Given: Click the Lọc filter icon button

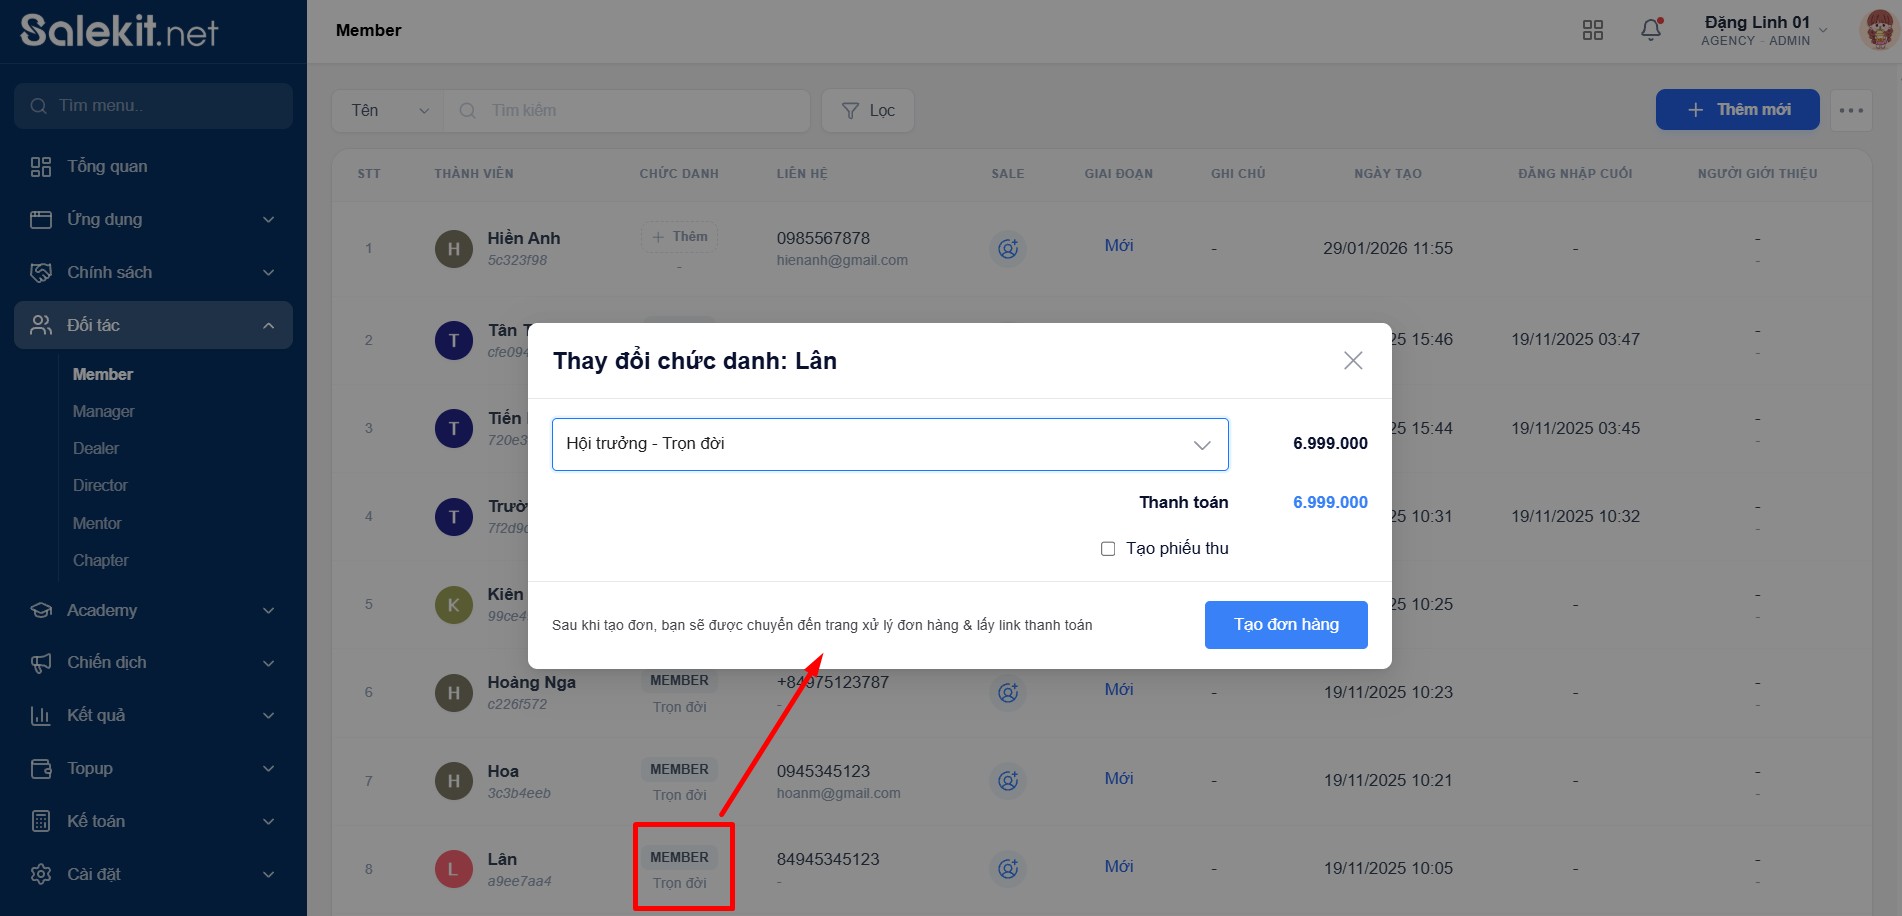Looking at the screenshot, I should [868, 110].
